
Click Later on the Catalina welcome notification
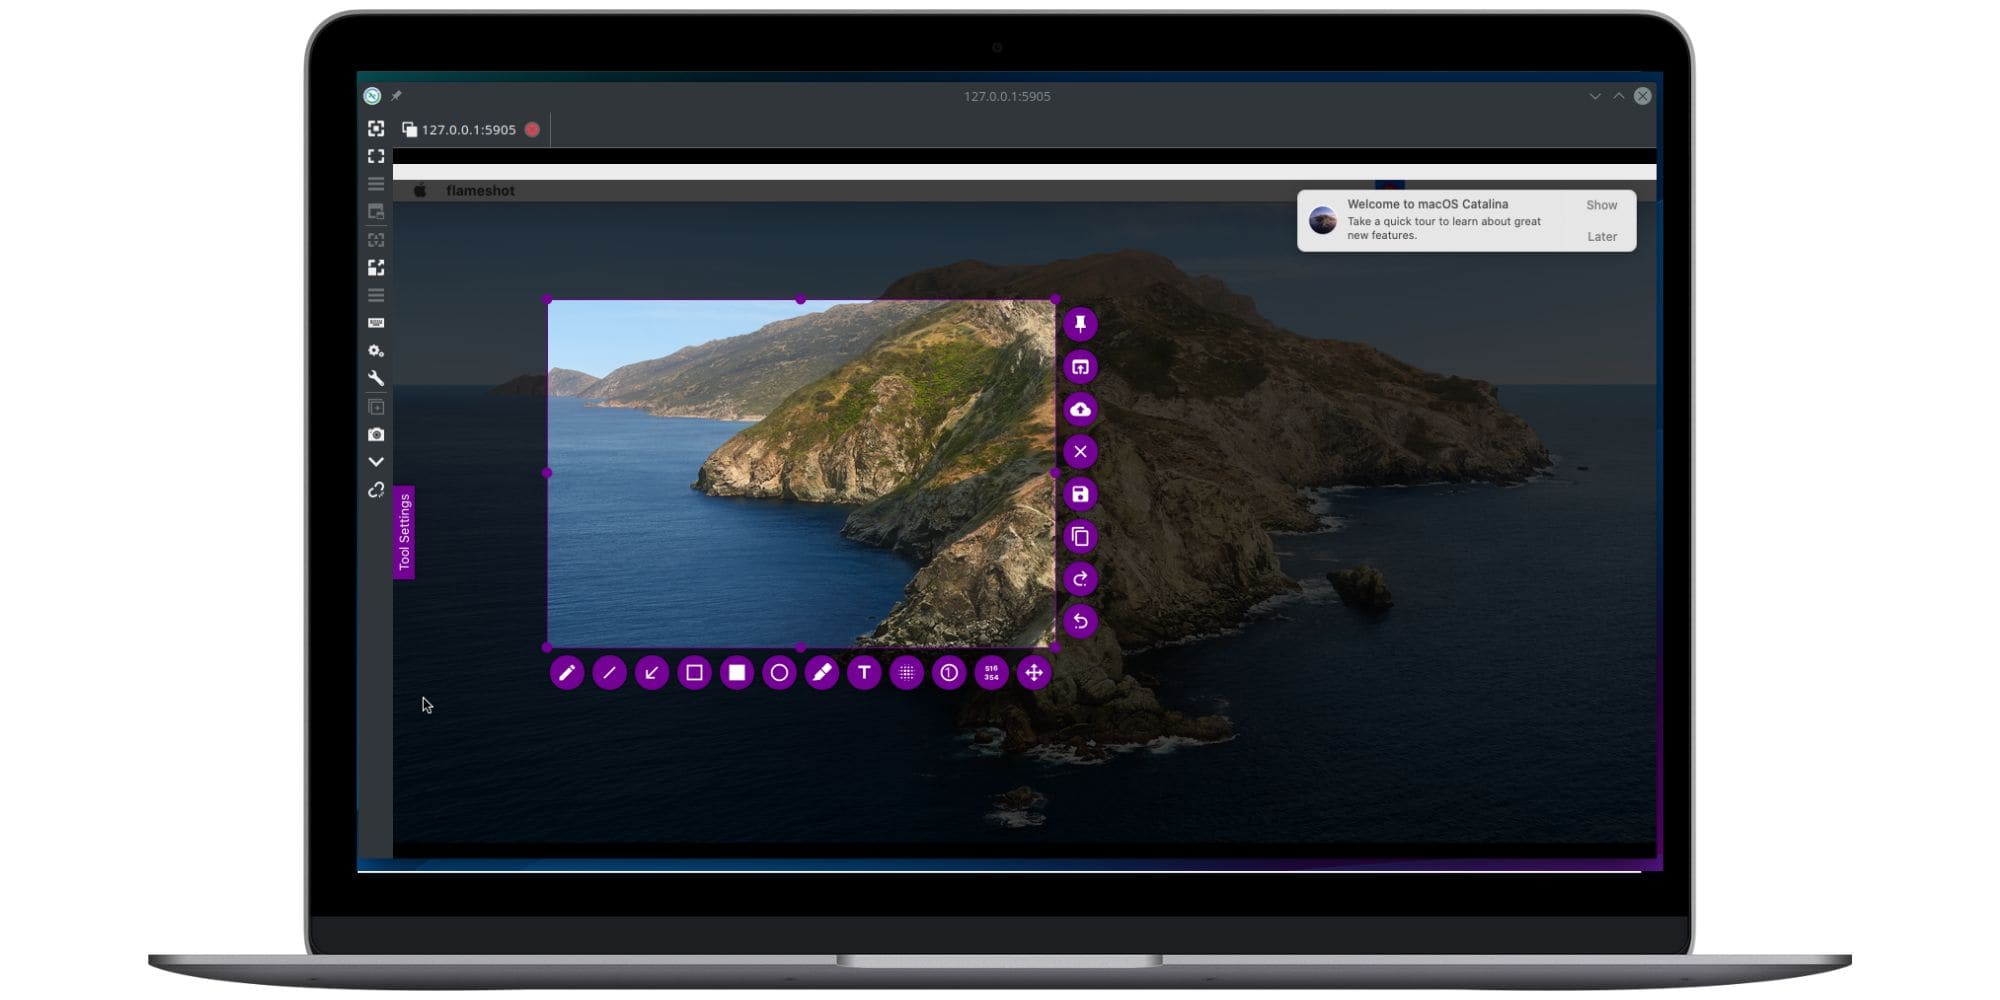(1602, 236)
